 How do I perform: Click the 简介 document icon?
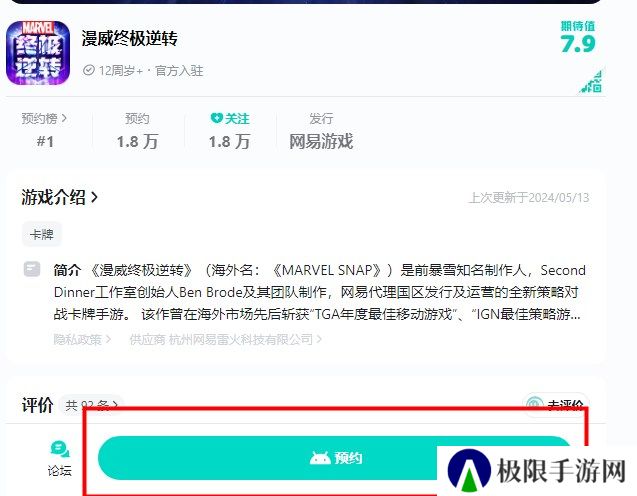(32, 269)
